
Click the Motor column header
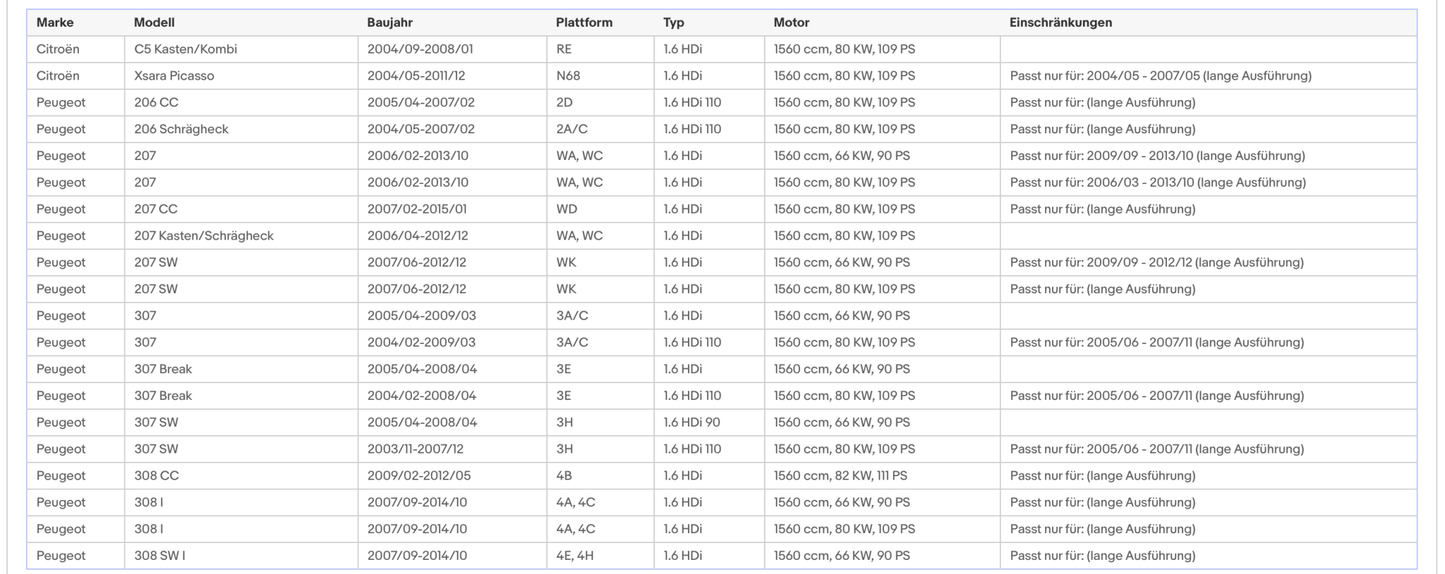pyautogui.click(x=791, y=22)
